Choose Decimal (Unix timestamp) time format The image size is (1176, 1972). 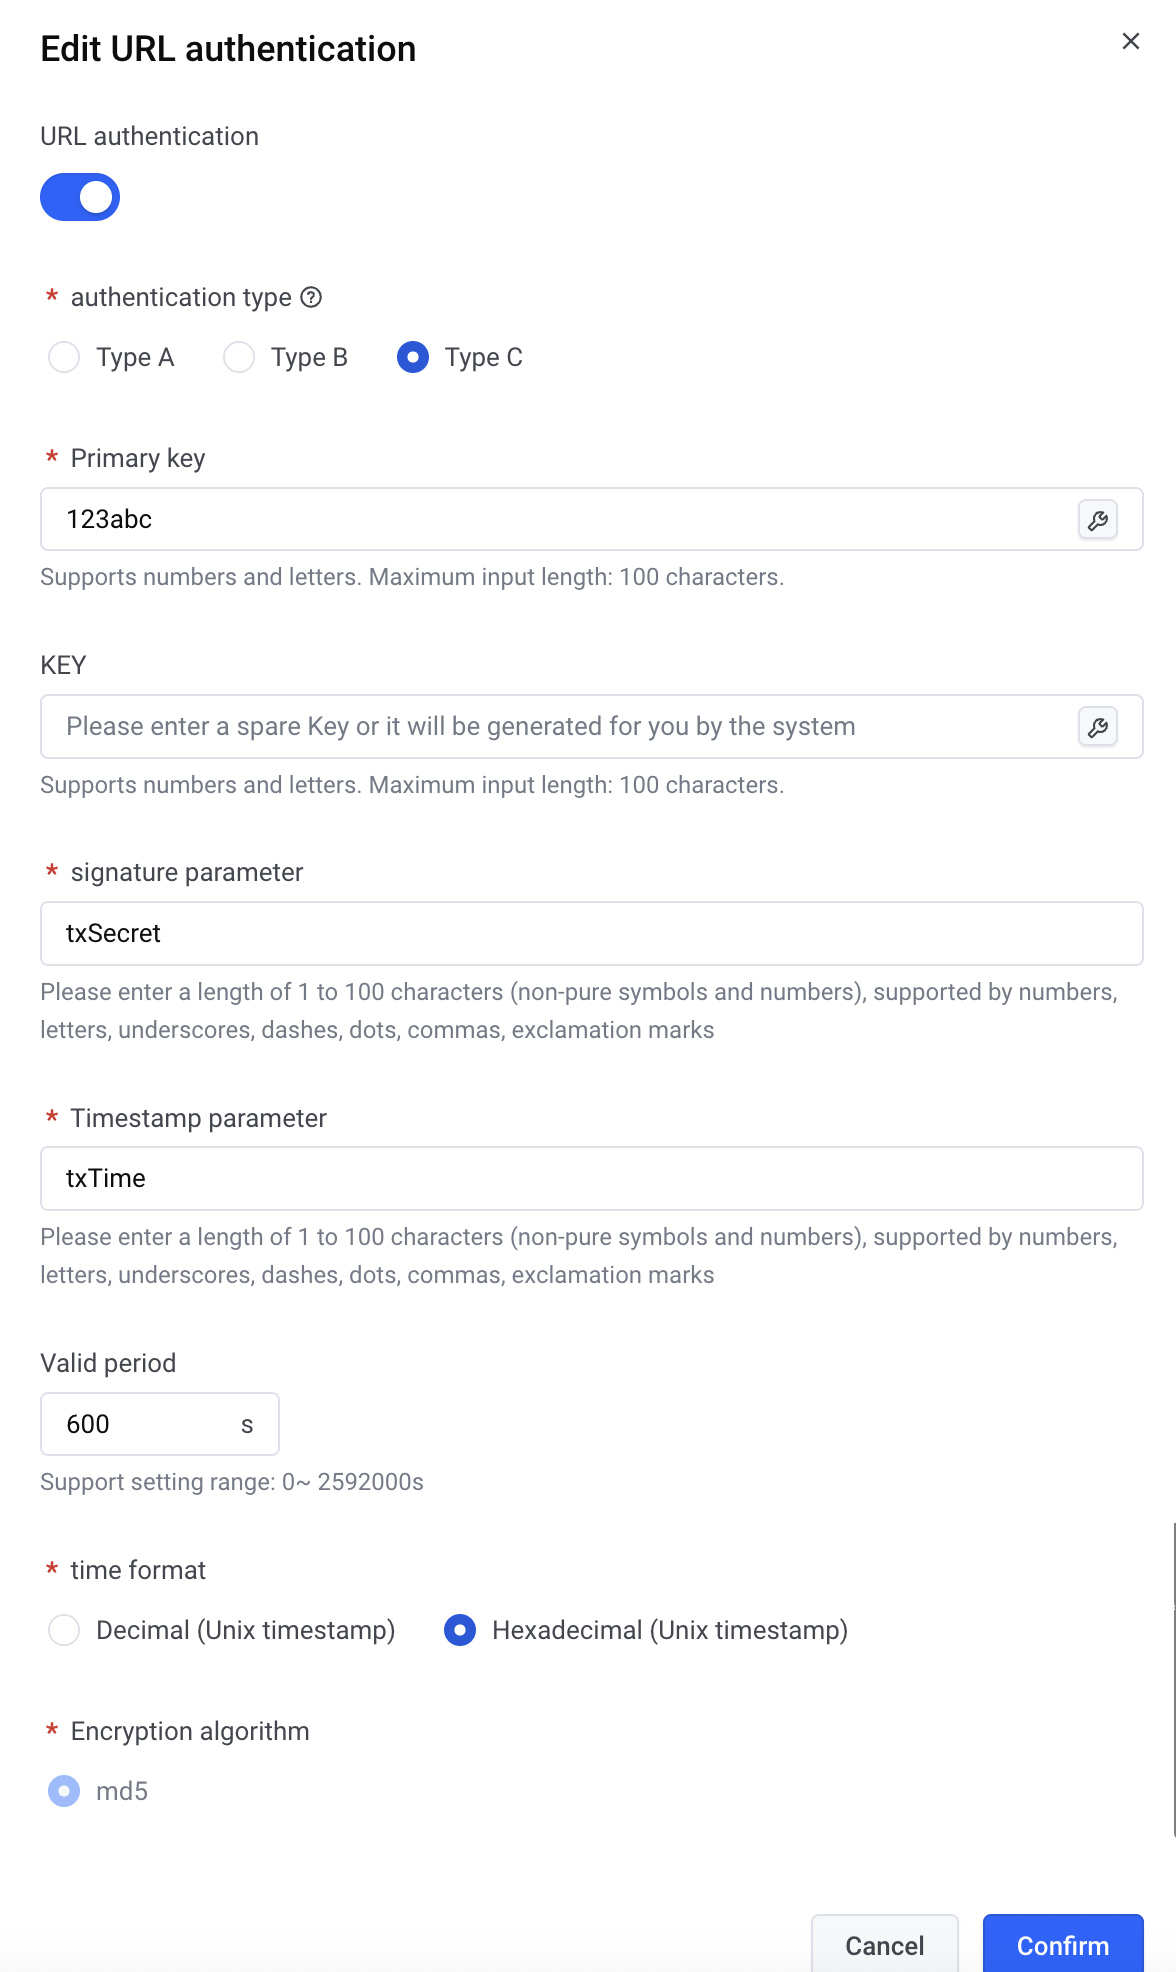pyautogui.click(x=64, y=1630)
